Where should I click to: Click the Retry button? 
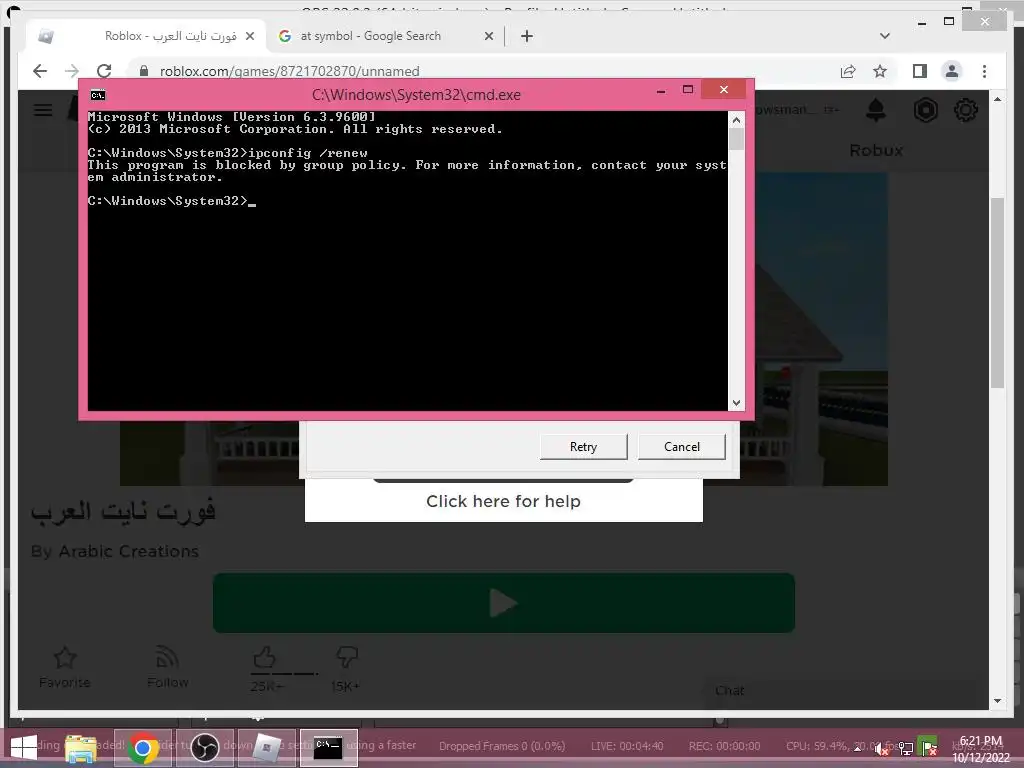pyautogui.click(x=583, y=447)
